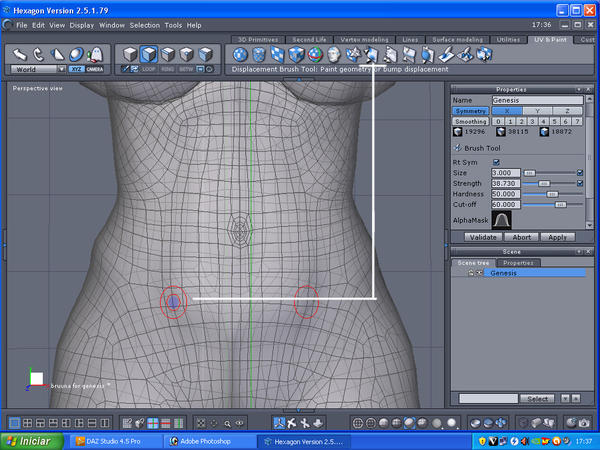
Task: Toggle the checkbox beside the Strength slider
Action: 580,183
